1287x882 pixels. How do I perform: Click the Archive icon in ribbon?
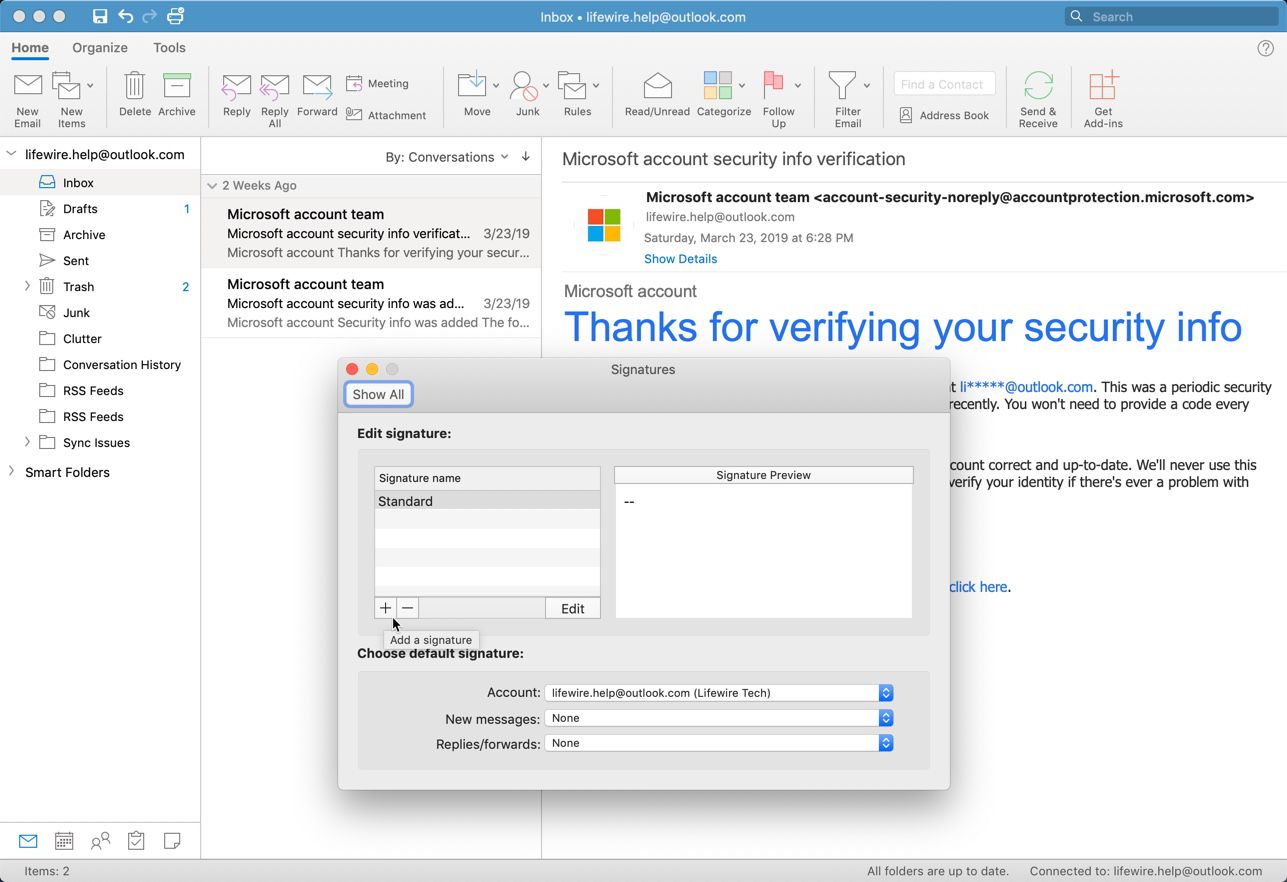[176, 86]
